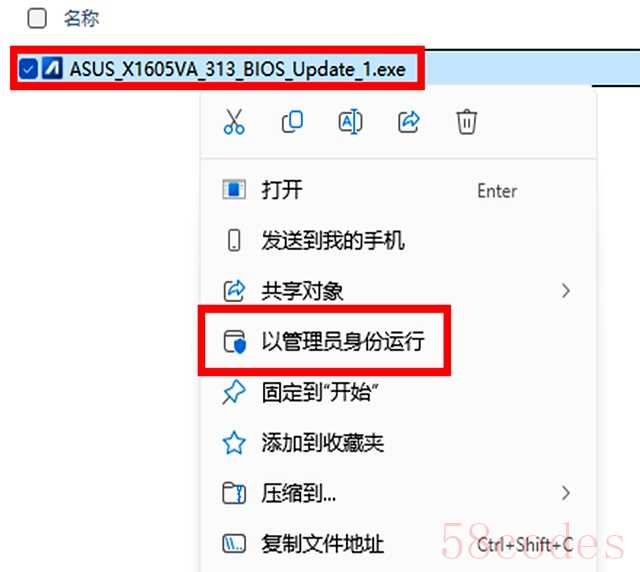The height and width of the screenshot is (572, 640).
Task: Click the phone icon for 发送到我的手机
Action: pyautogui.click(x=234, y=240)
